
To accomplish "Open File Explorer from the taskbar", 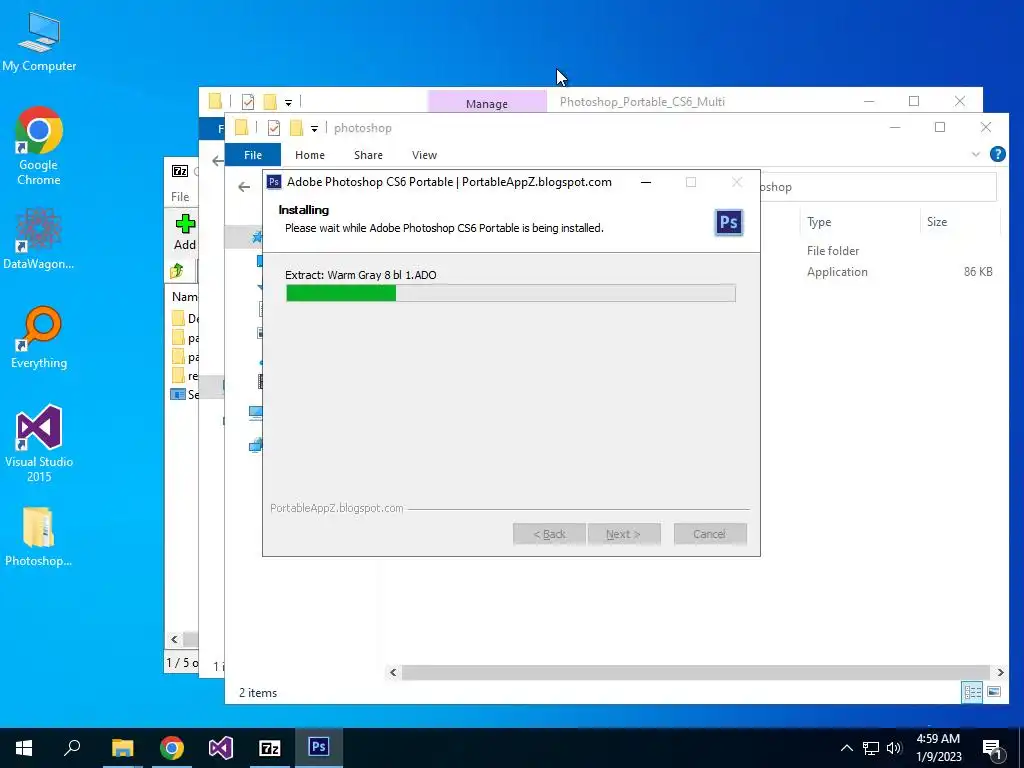I will 122,748.
